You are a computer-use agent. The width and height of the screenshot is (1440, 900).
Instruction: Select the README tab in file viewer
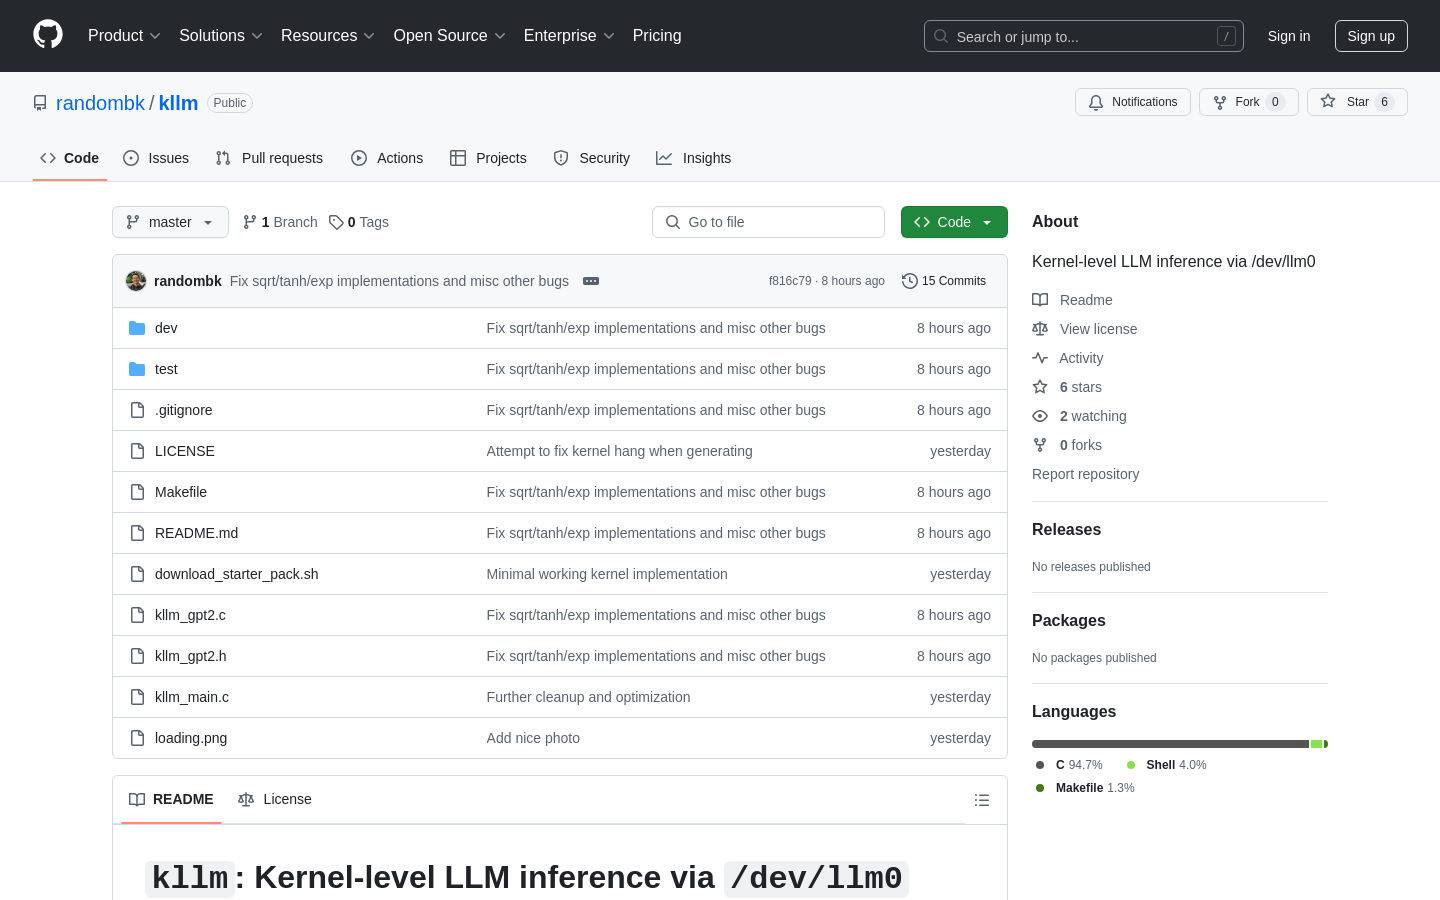[171, 799]
